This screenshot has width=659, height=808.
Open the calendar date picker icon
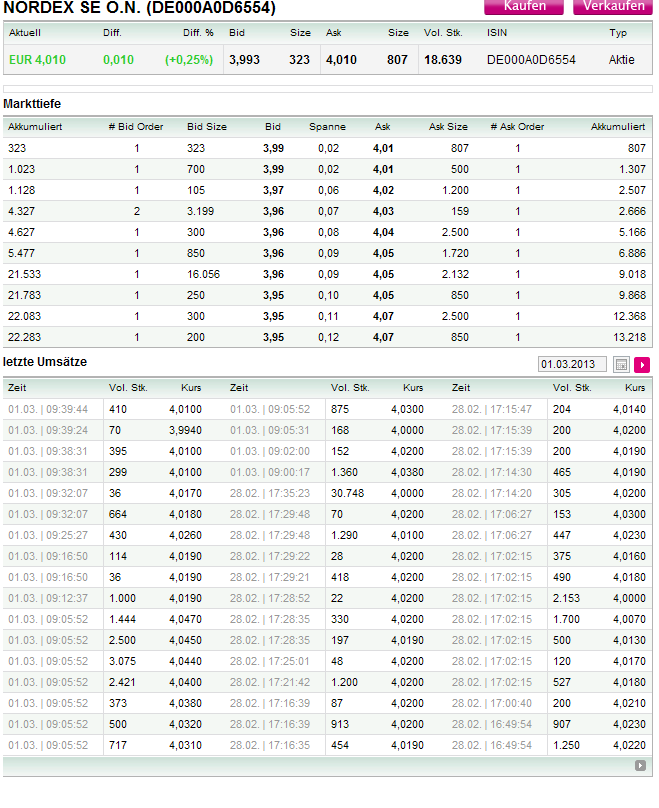(621, 365)
